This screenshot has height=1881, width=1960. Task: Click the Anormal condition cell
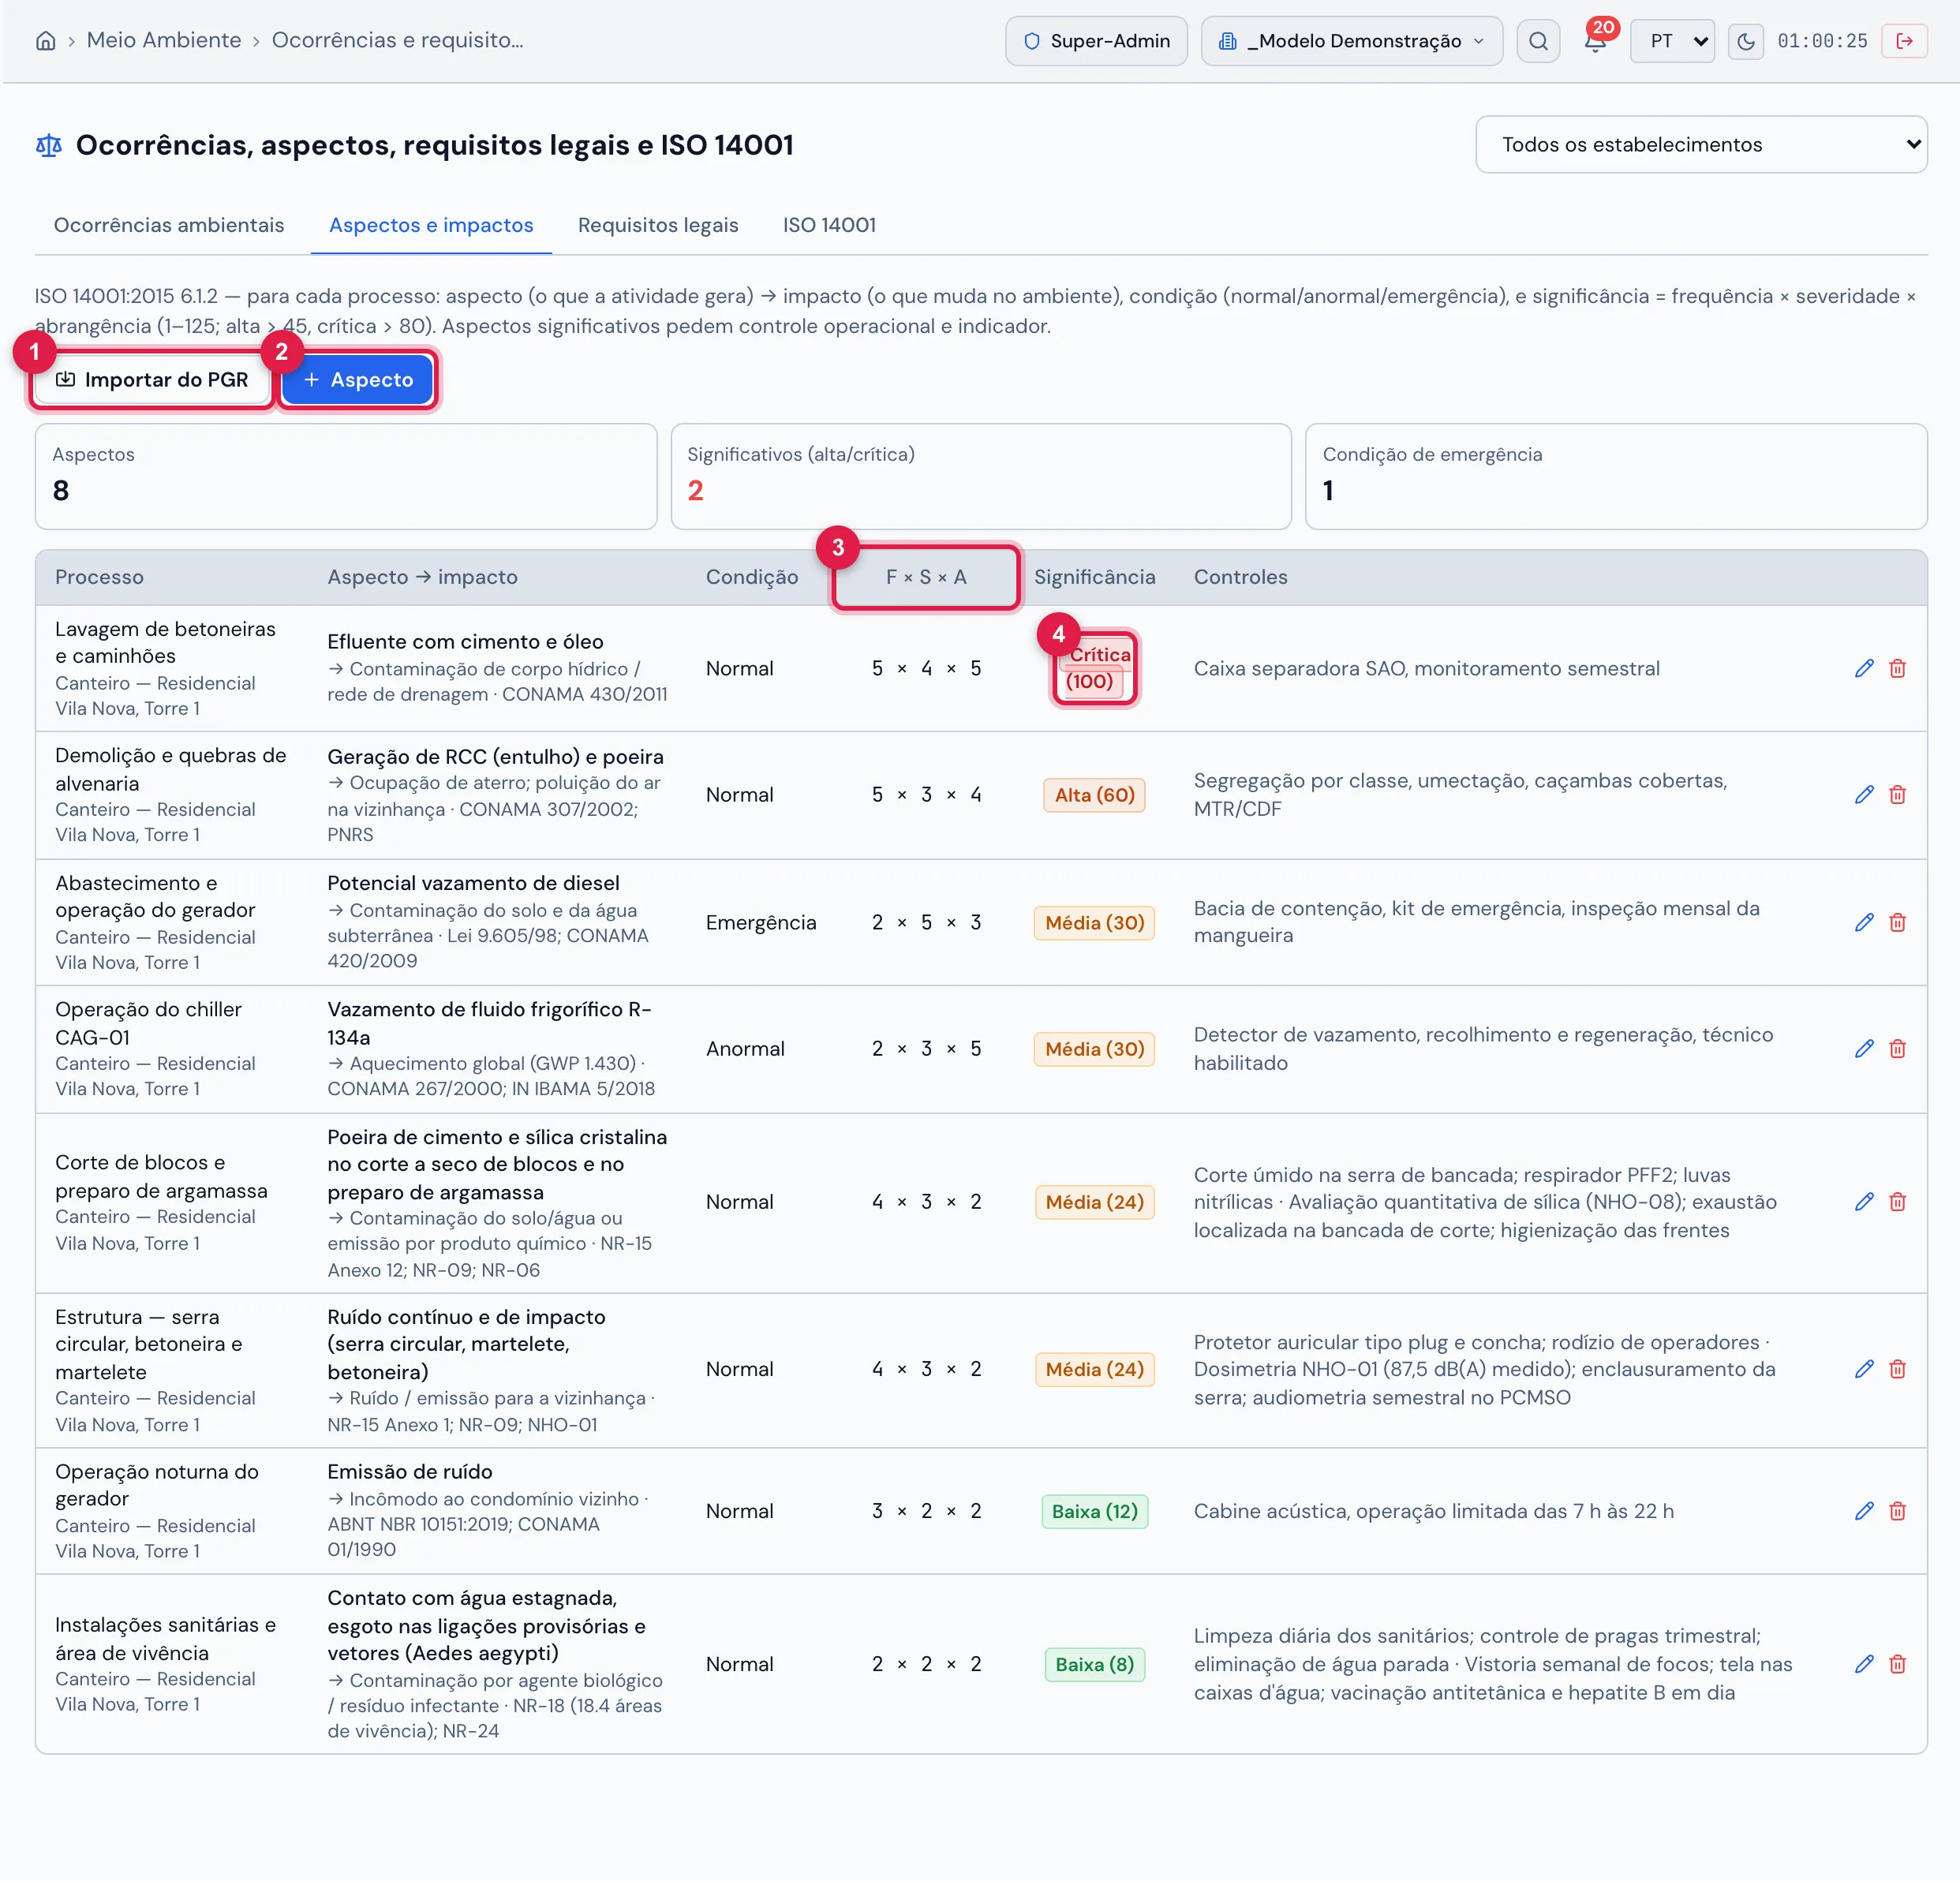click(745, 1049)
